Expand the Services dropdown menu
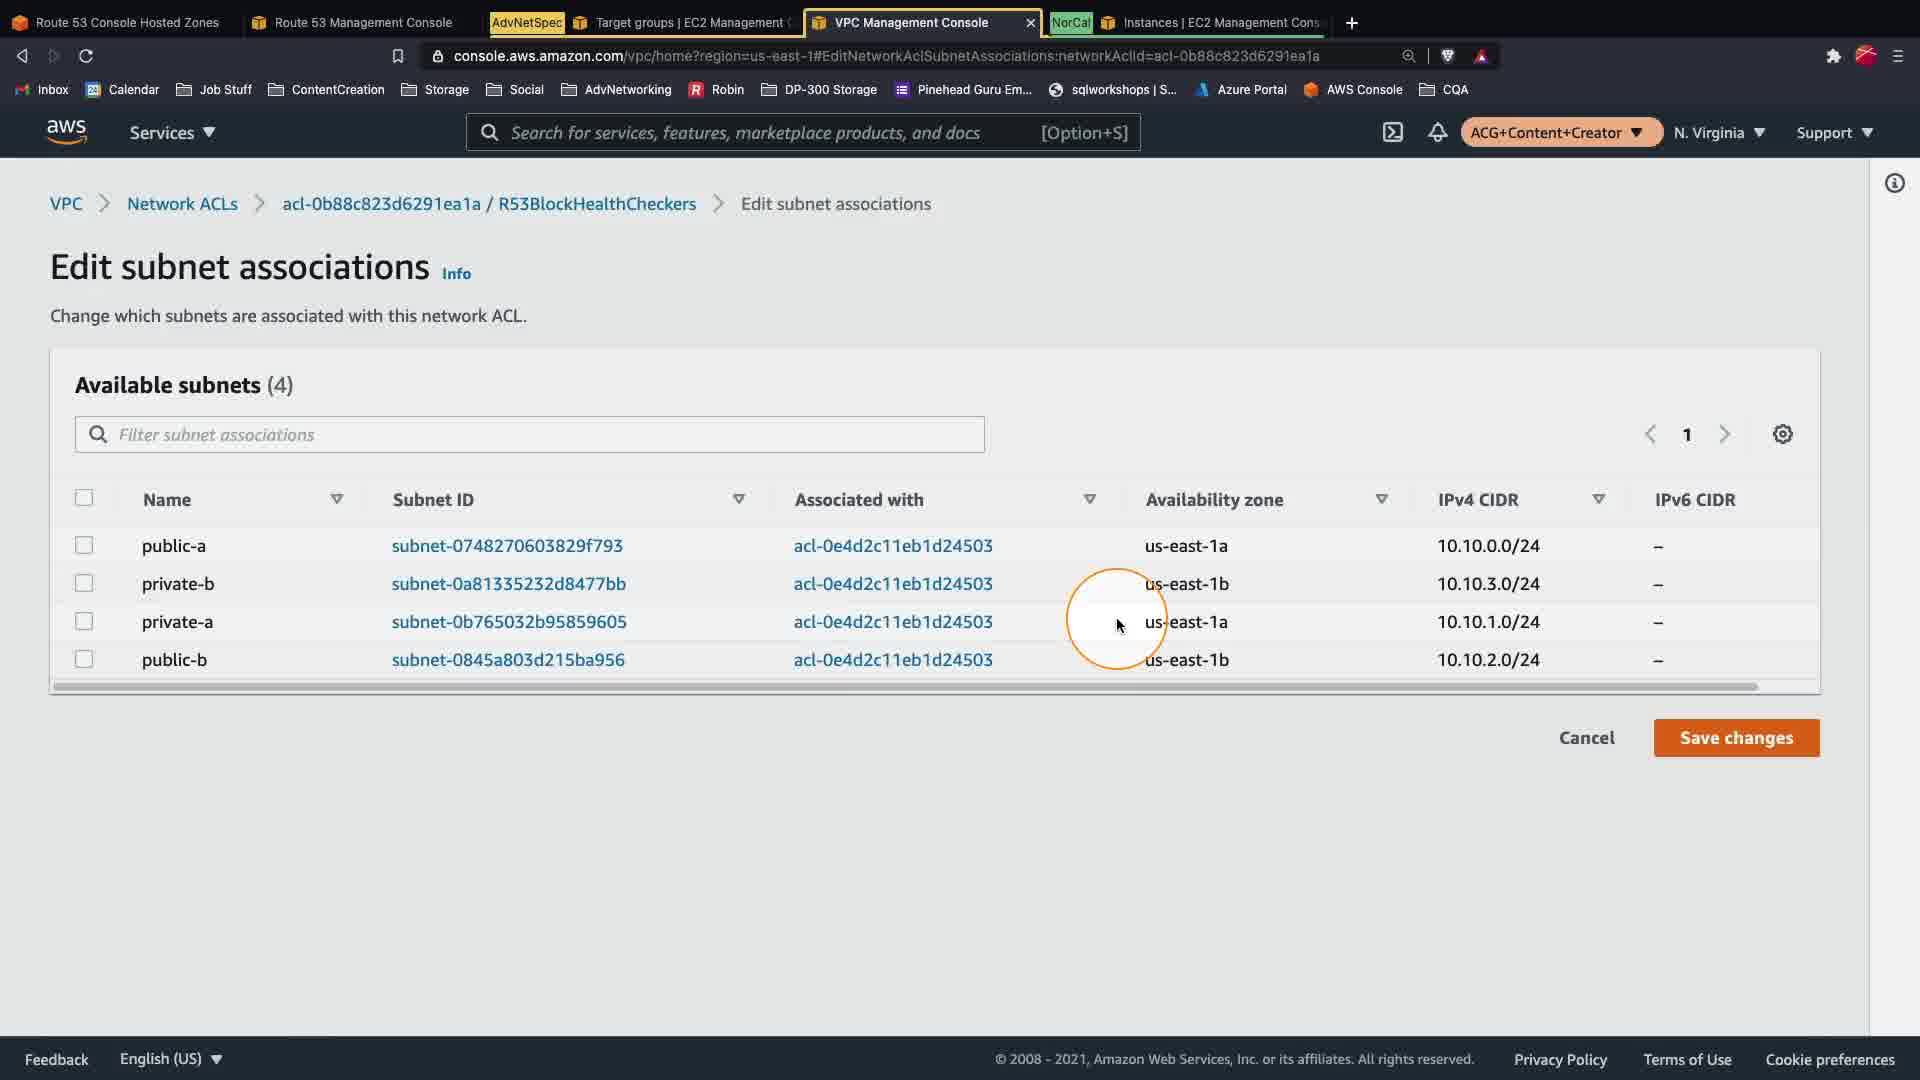 [172, 132]
